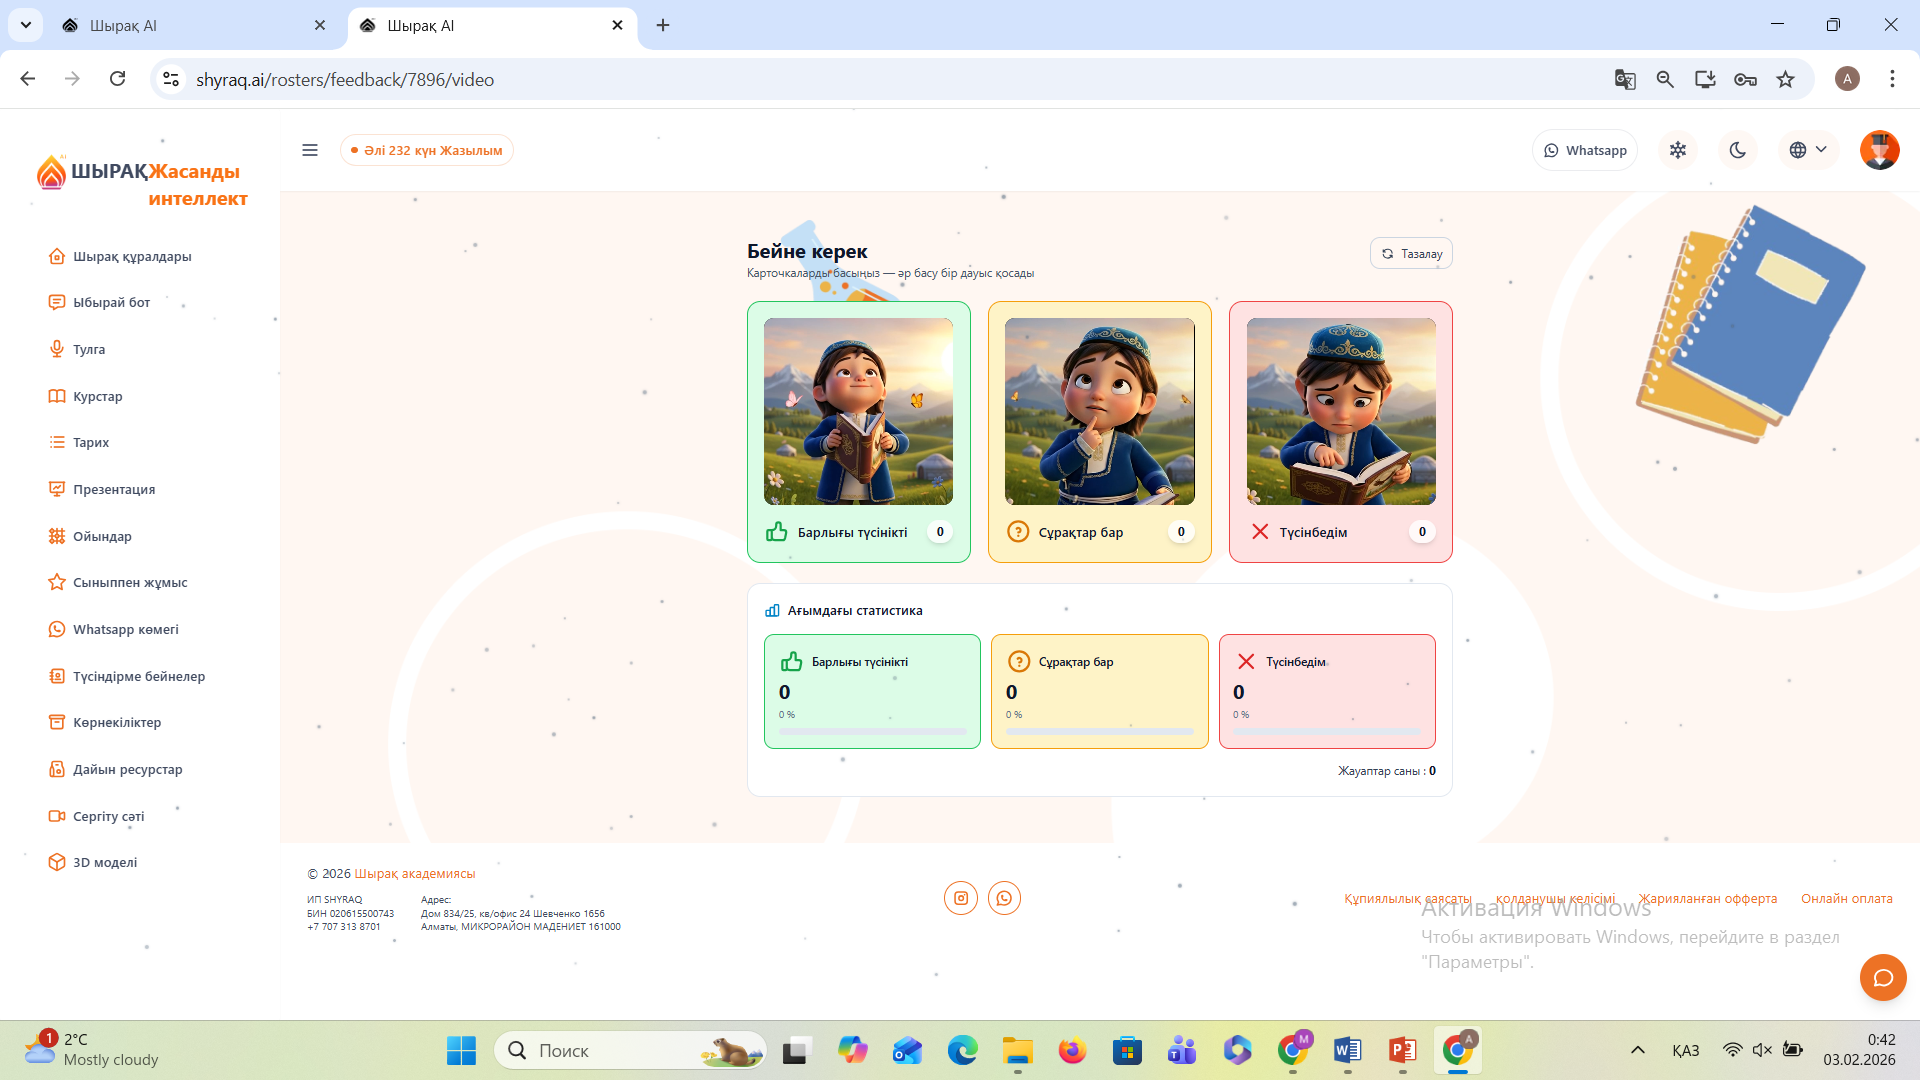Click the Түсінбедім red cross card
The image size is (1920, 1080).
pos(1340,431)
